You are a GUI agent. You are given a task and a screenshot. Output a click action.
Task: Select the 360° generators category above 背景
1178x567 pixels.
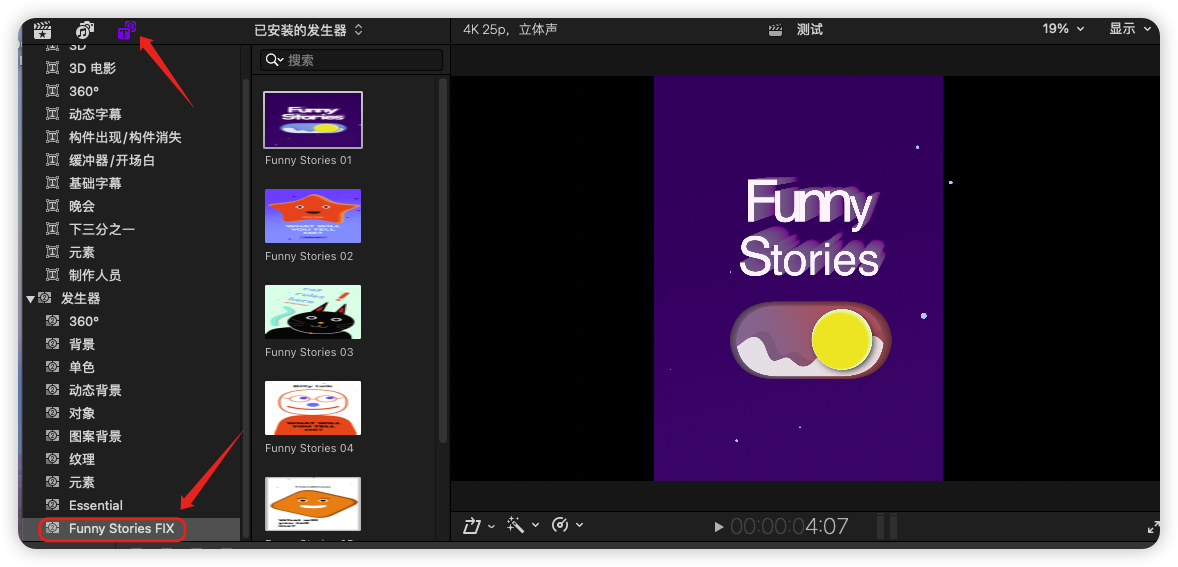coord(84,321)
